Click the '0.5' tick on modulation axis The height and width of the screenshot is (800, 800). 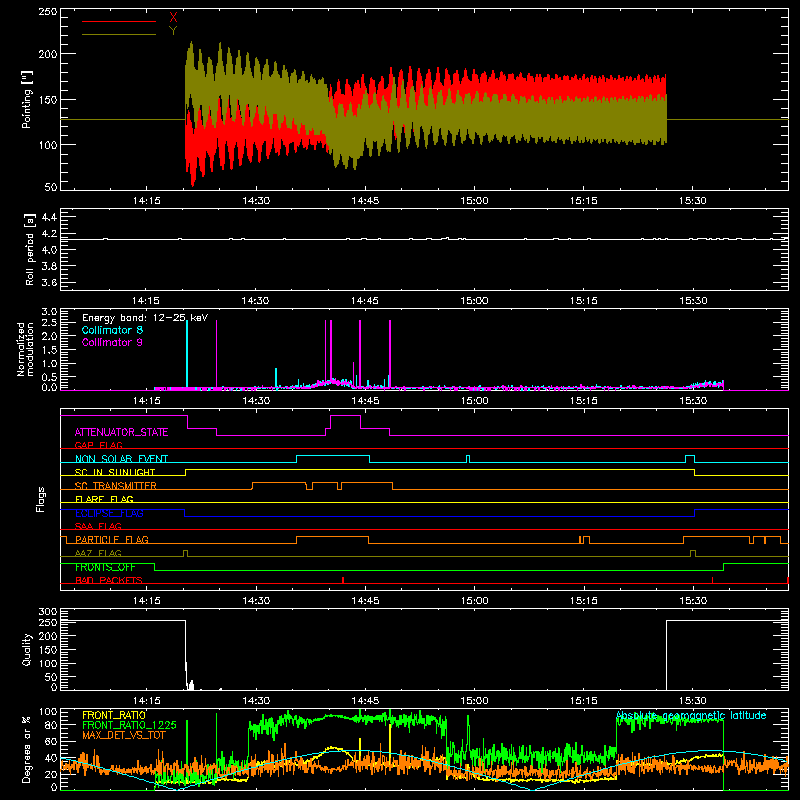click(x=49, y=377)
